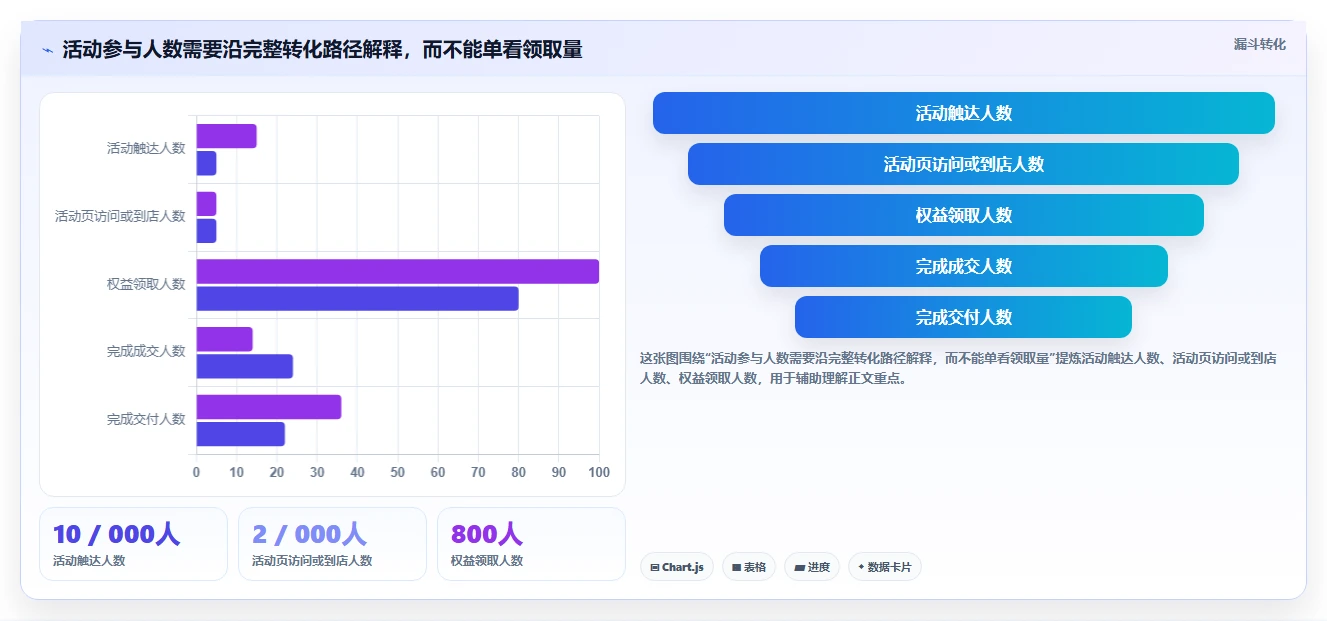The width and height of the screenshot is (1327, 621).
Task: Click the blue bar for 活动触达人数
Action: [x=206, y=163]
